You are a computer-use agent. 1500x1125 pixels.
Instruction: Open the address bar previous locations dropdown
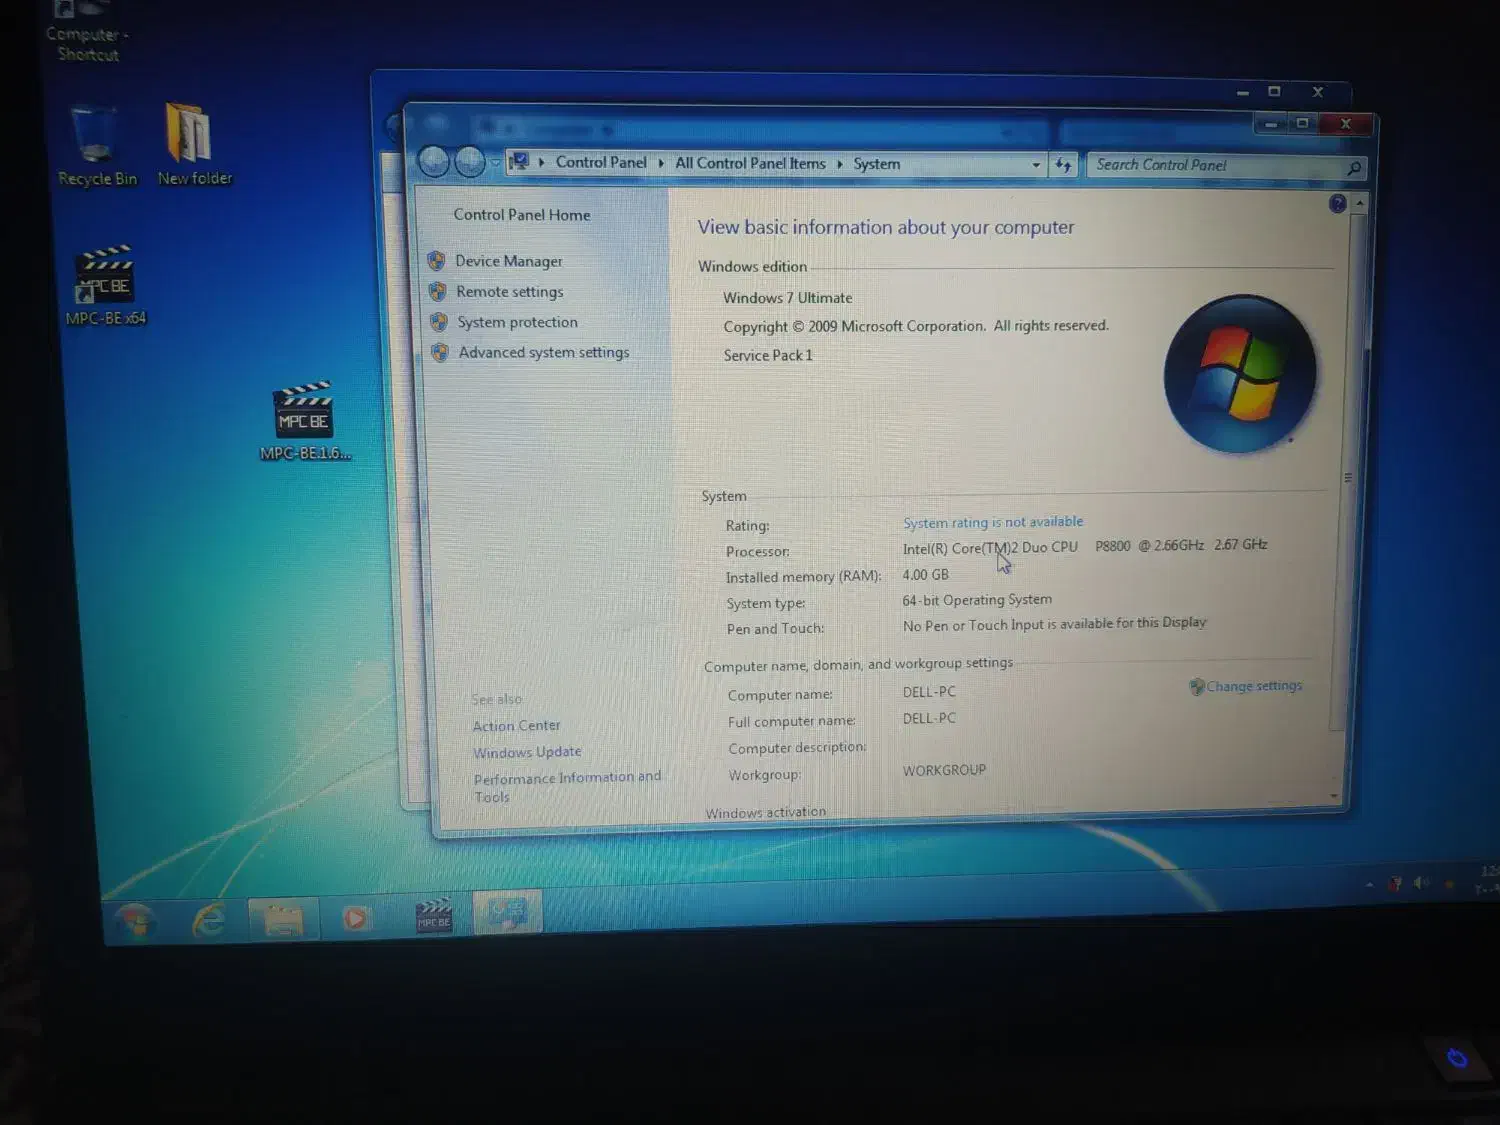point(1036,165)
